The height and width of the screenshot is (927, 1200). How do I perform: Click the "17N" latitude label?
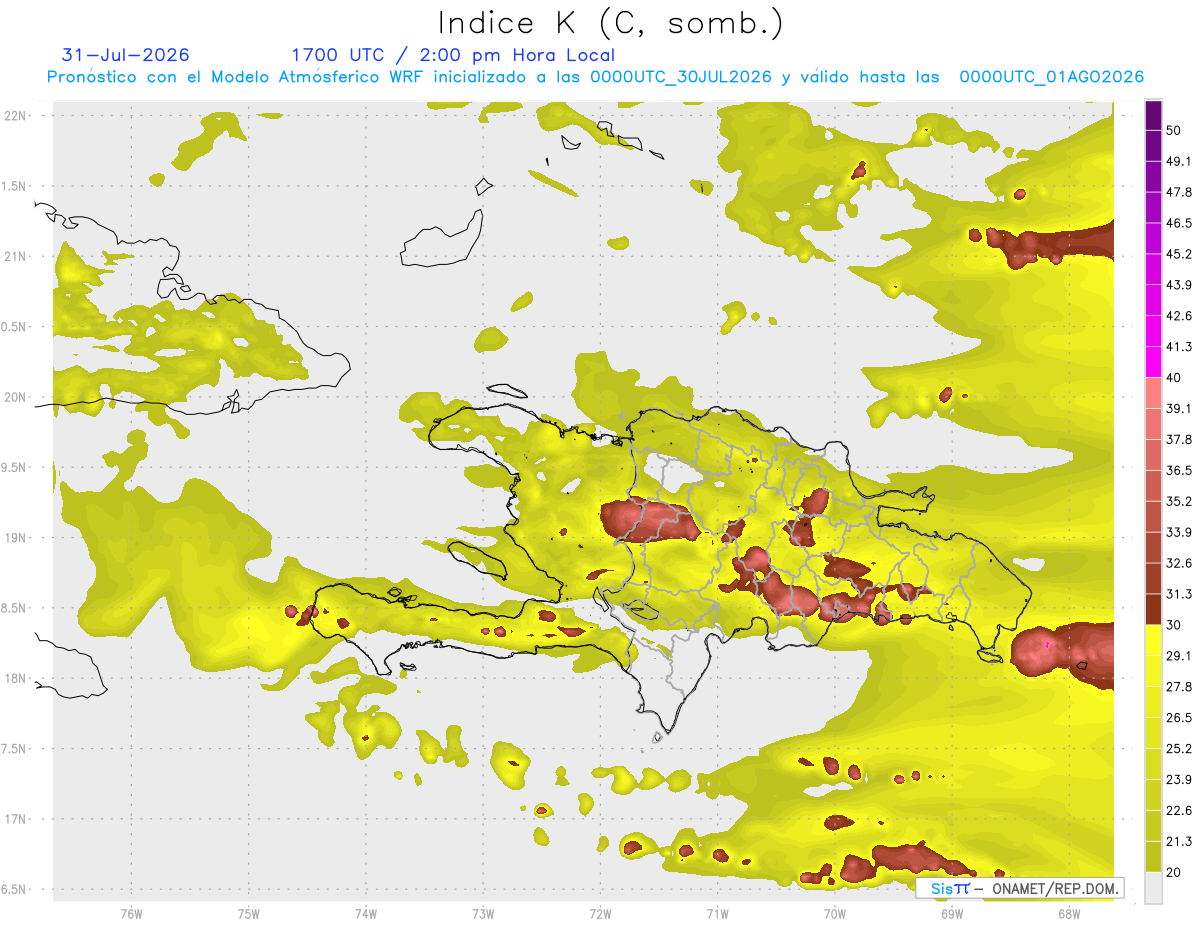point(15,819)
